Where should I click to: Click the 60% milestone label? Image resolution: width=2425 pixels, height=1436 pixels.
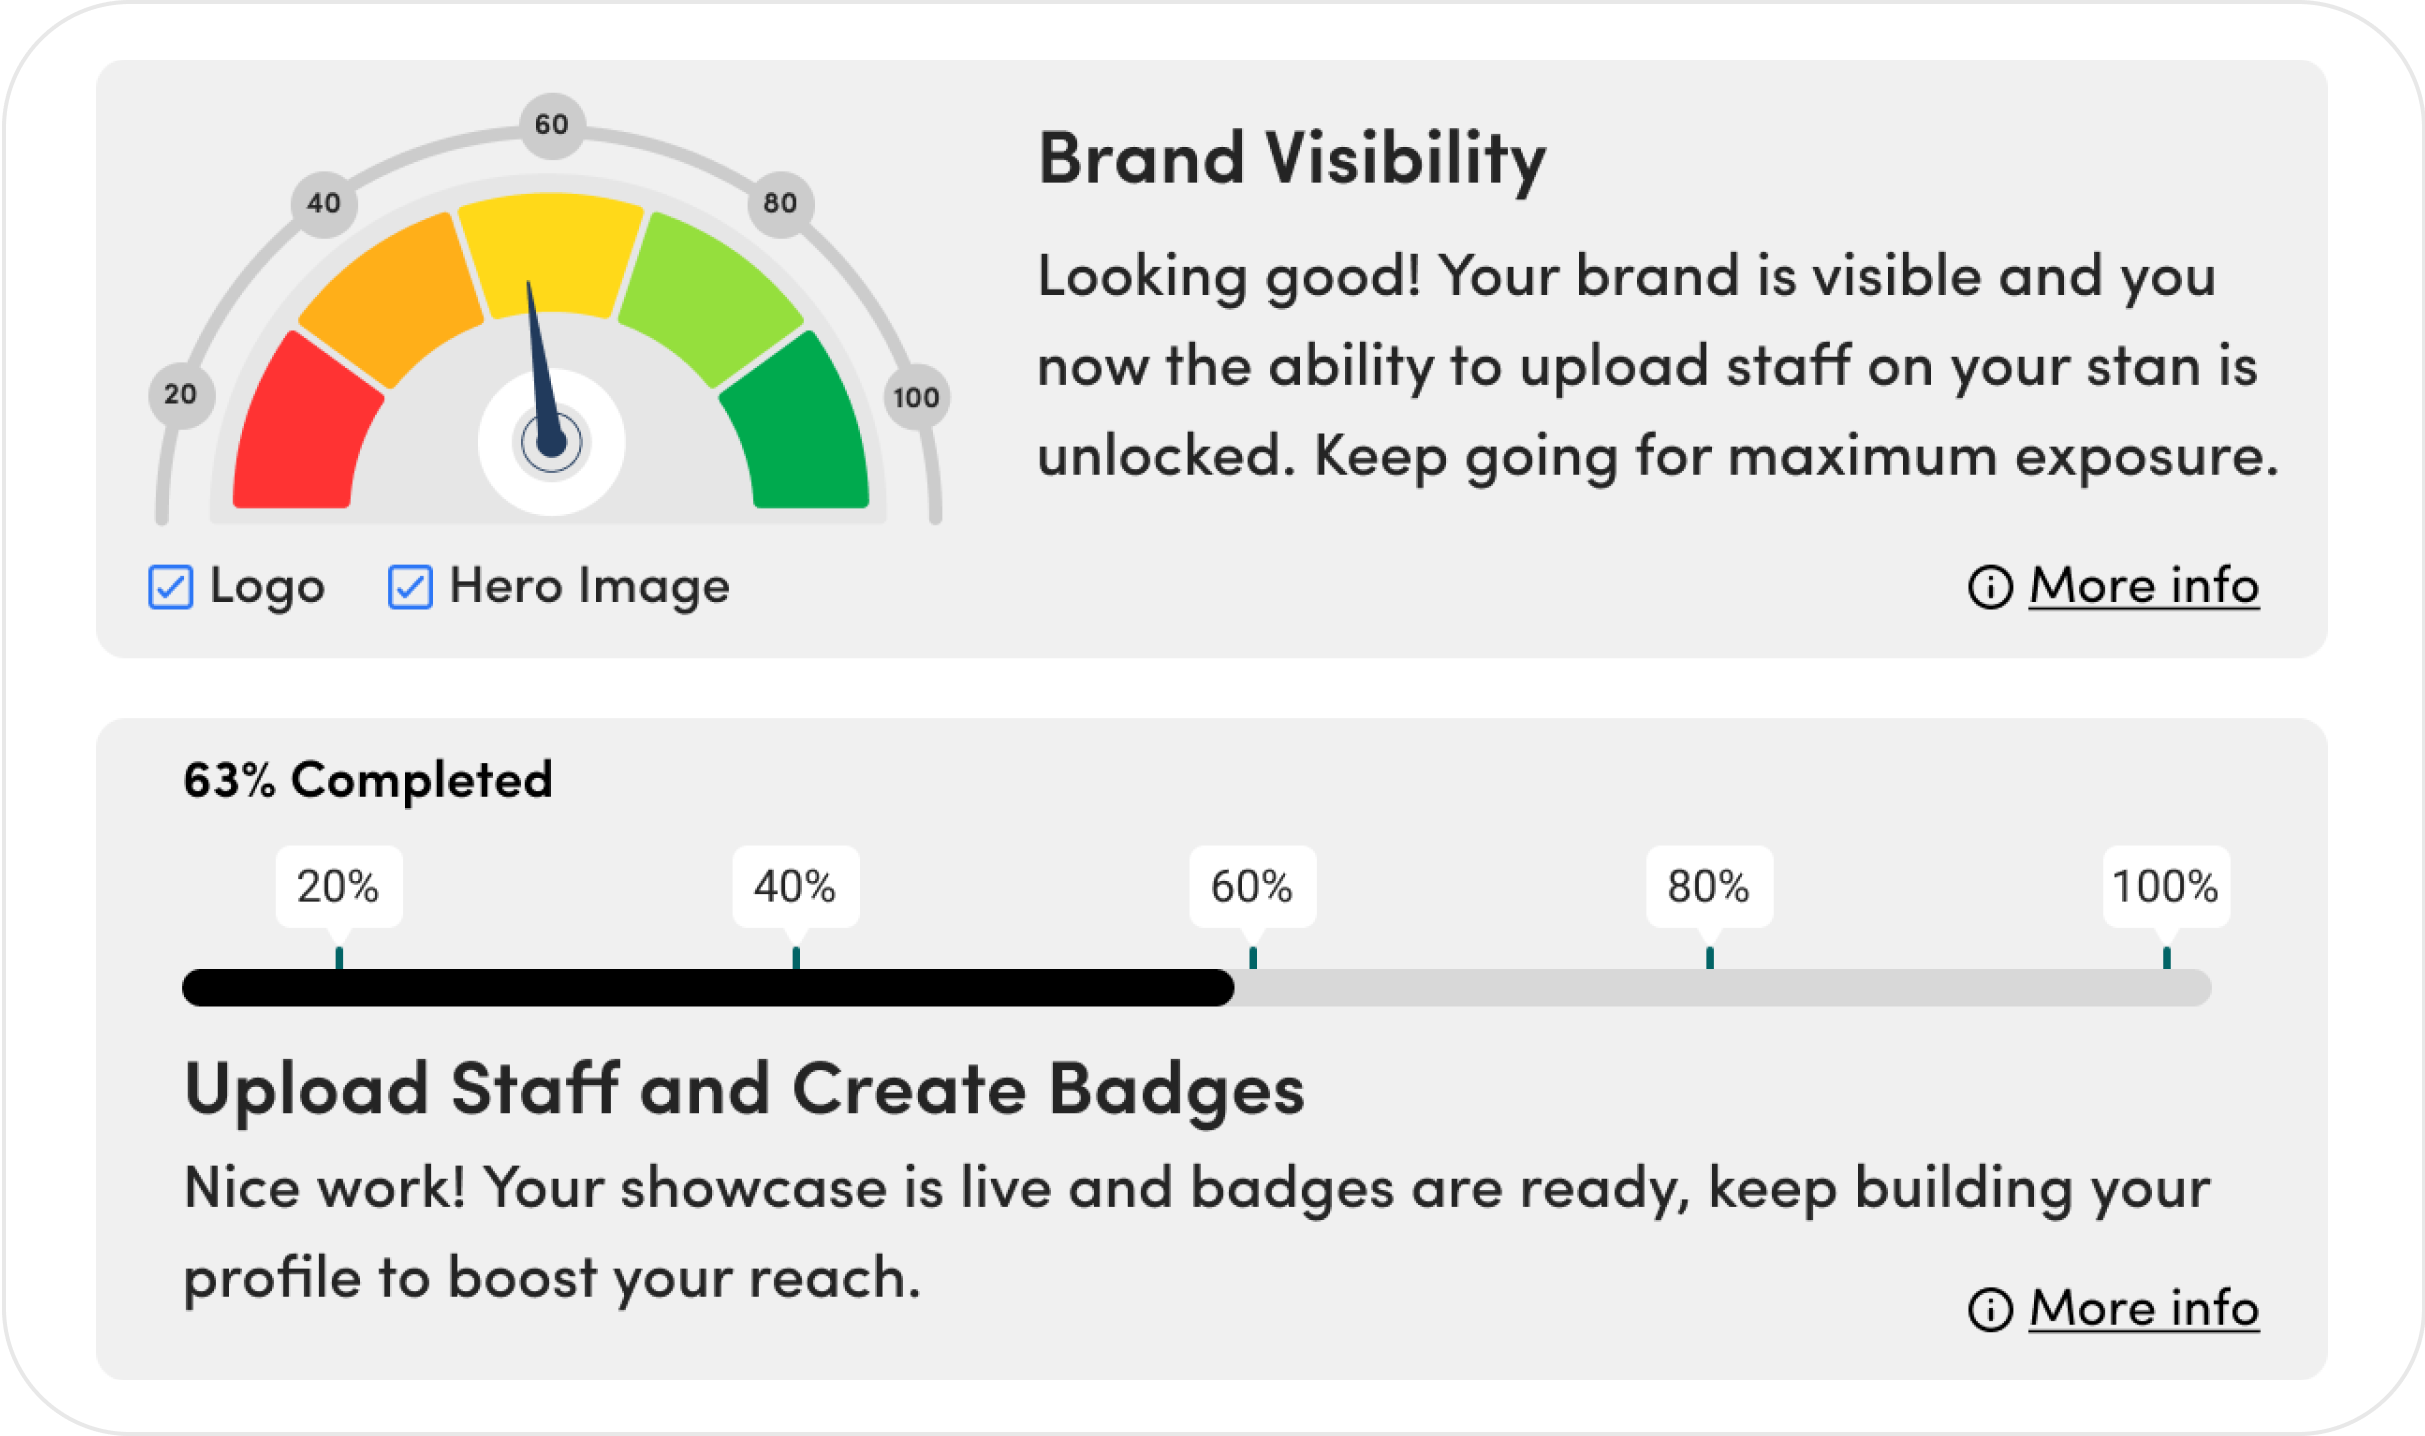[x=1252, y=887]
